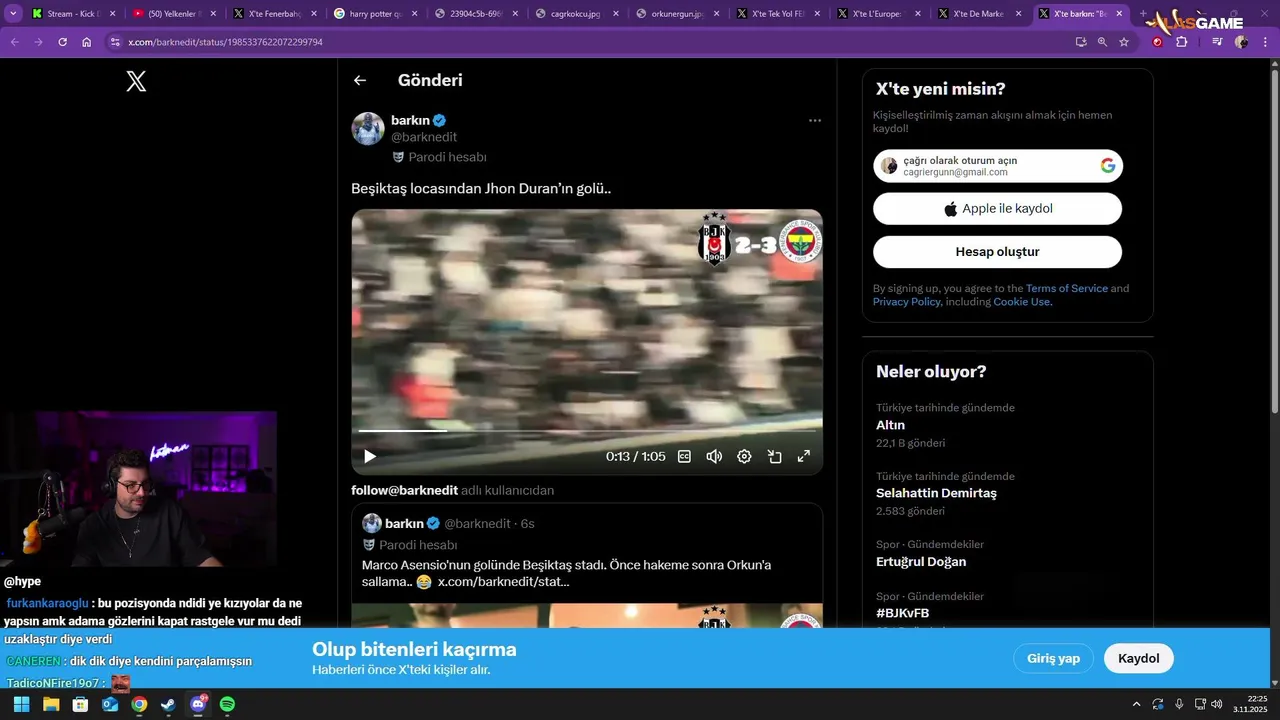Click the browser Back navigation arrow
The image size is (1280, 720).
click(x=14, y=42)
